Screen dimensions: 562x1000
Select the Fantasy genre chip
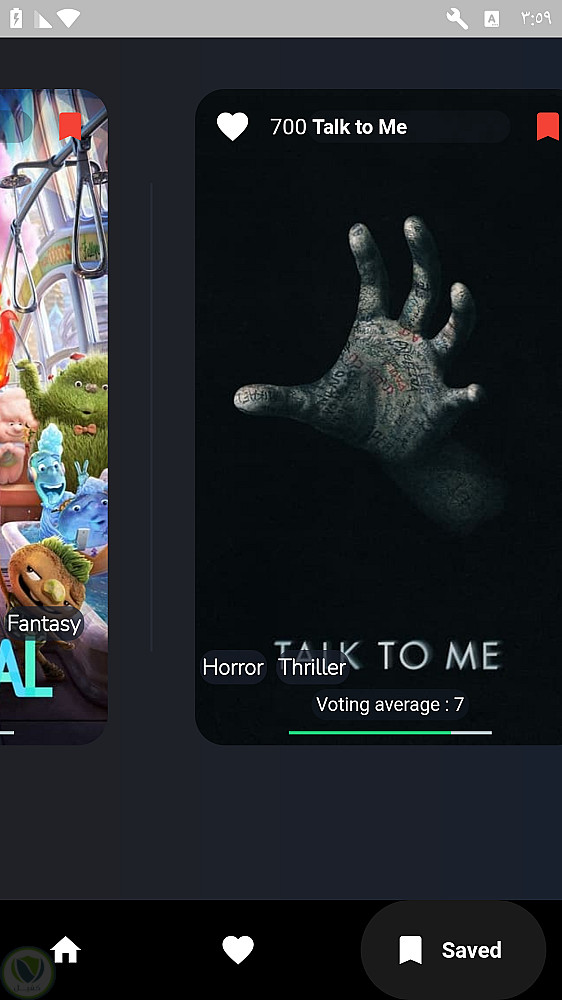point(44,623)
